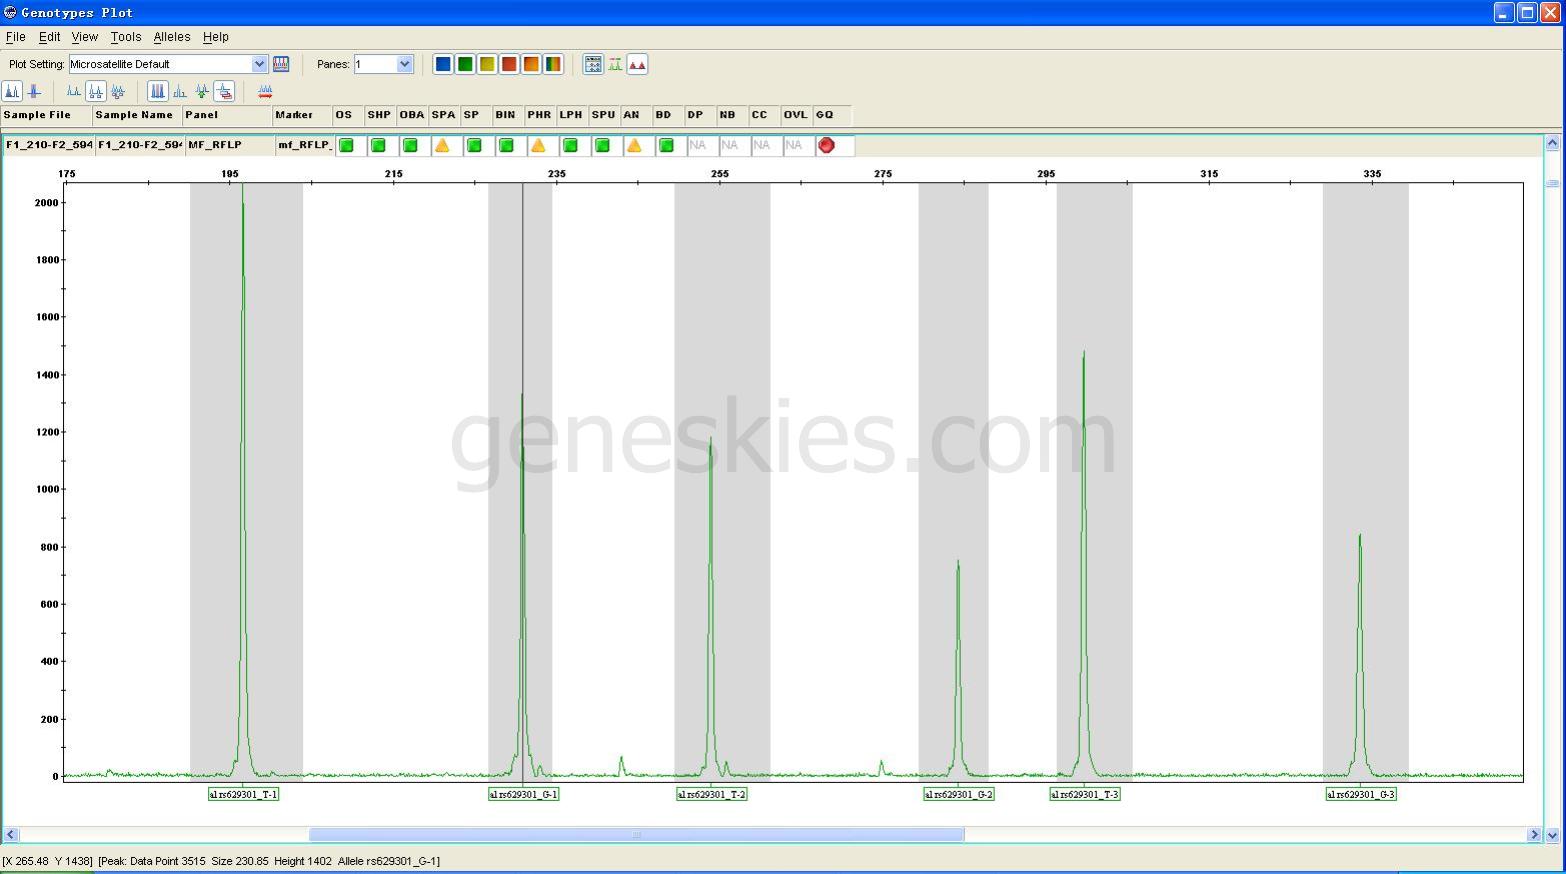Click the all-colors dye swatch
This screenshot has height=874, width=1566.
tap(553, 64)
